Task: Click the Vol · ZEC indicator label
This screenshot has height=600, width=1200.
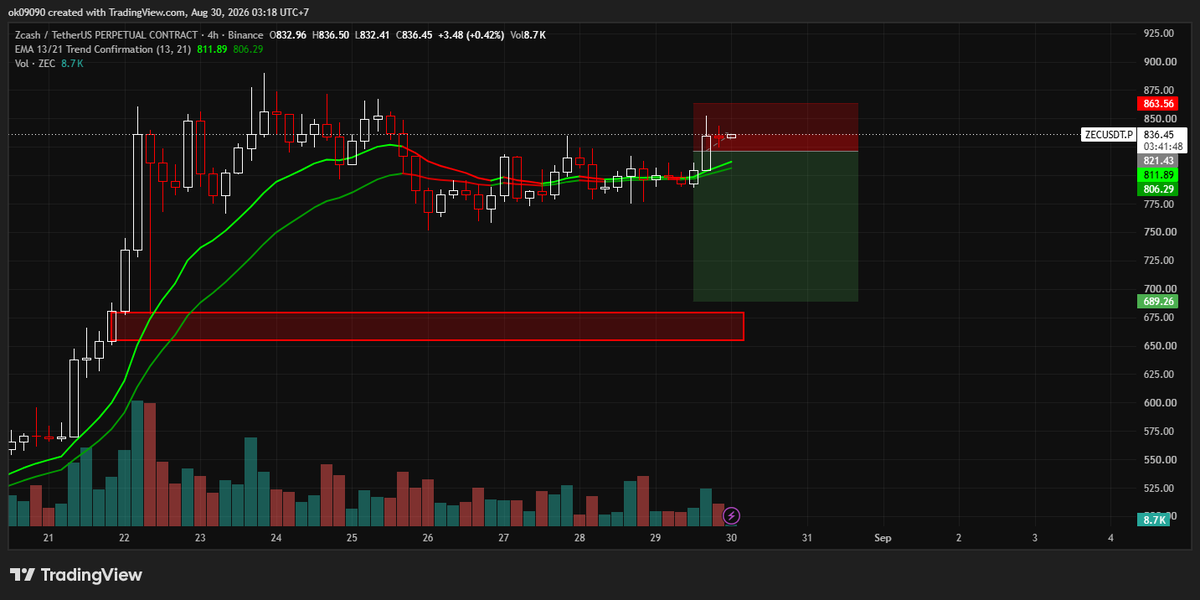Action: pos(35,63)
